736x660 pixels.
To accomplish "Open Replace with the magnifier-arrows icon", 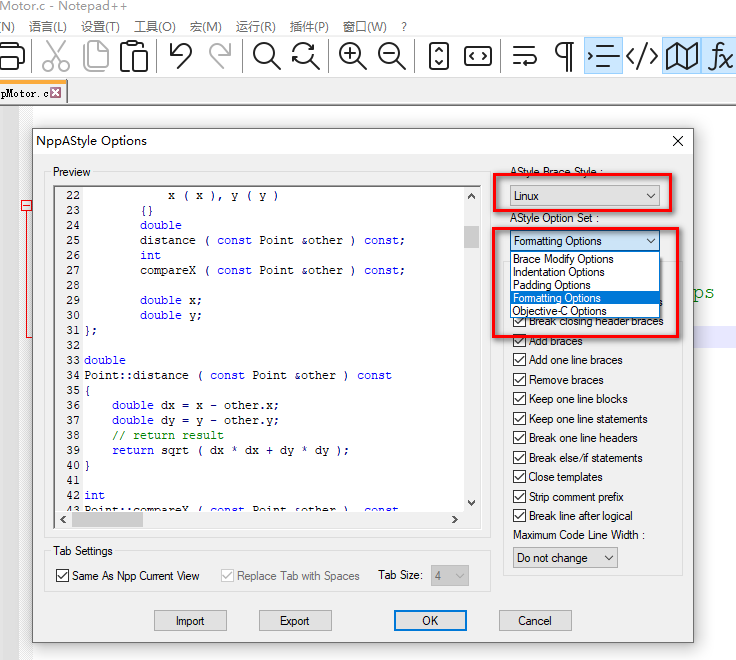I will [x=306, y=56].
